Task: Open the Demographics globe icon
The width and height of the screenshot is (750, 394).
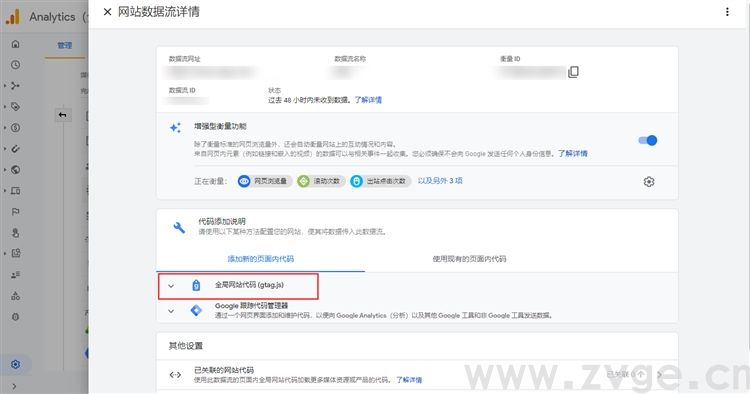Action: 15,170
